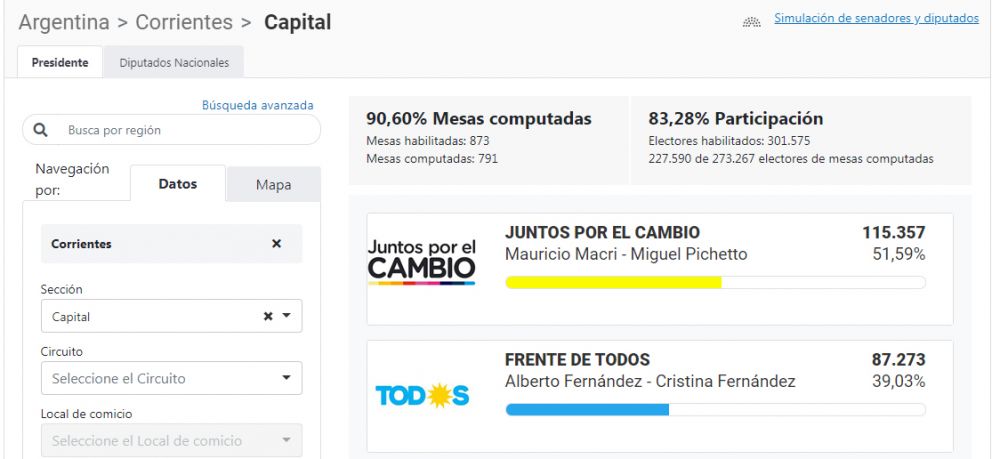This screenshot has height=459, width=1000.
Task: Switch to the Diputados Nacionales tab
Action: click(x=174, y=62)
